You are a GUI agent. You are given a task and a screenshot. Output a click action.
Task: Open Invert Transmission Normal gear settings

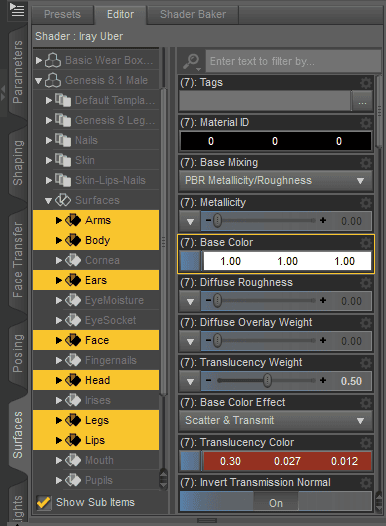point(366,483)
